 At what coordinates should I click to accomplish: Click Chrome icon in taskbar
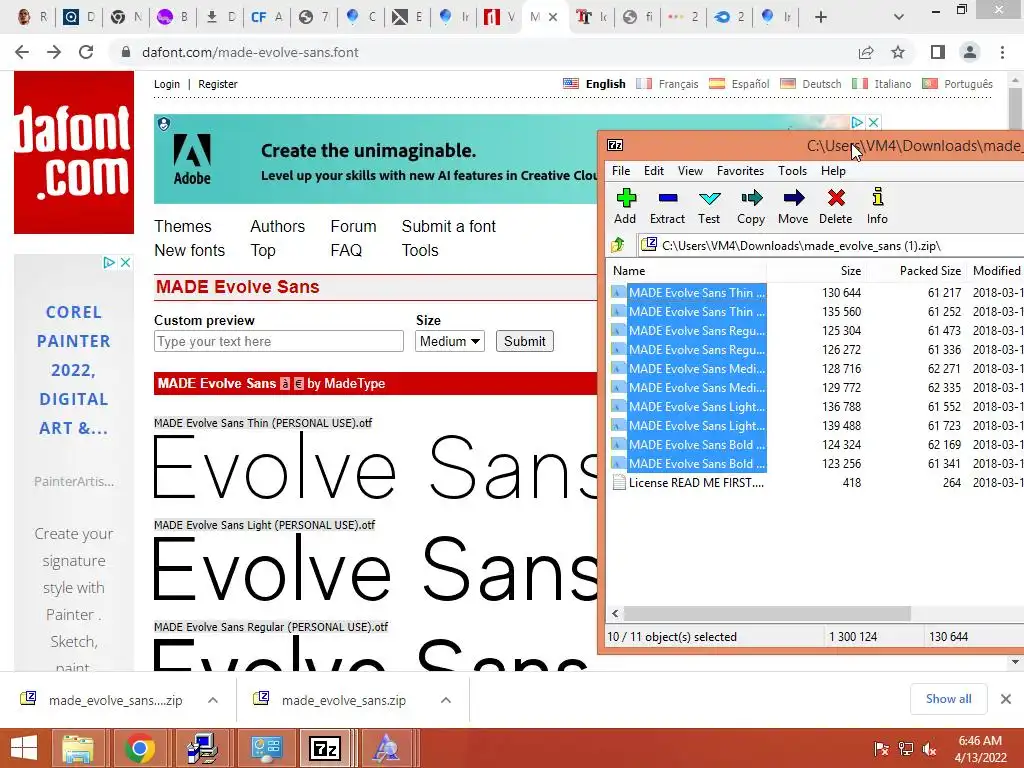click(139, 748)
